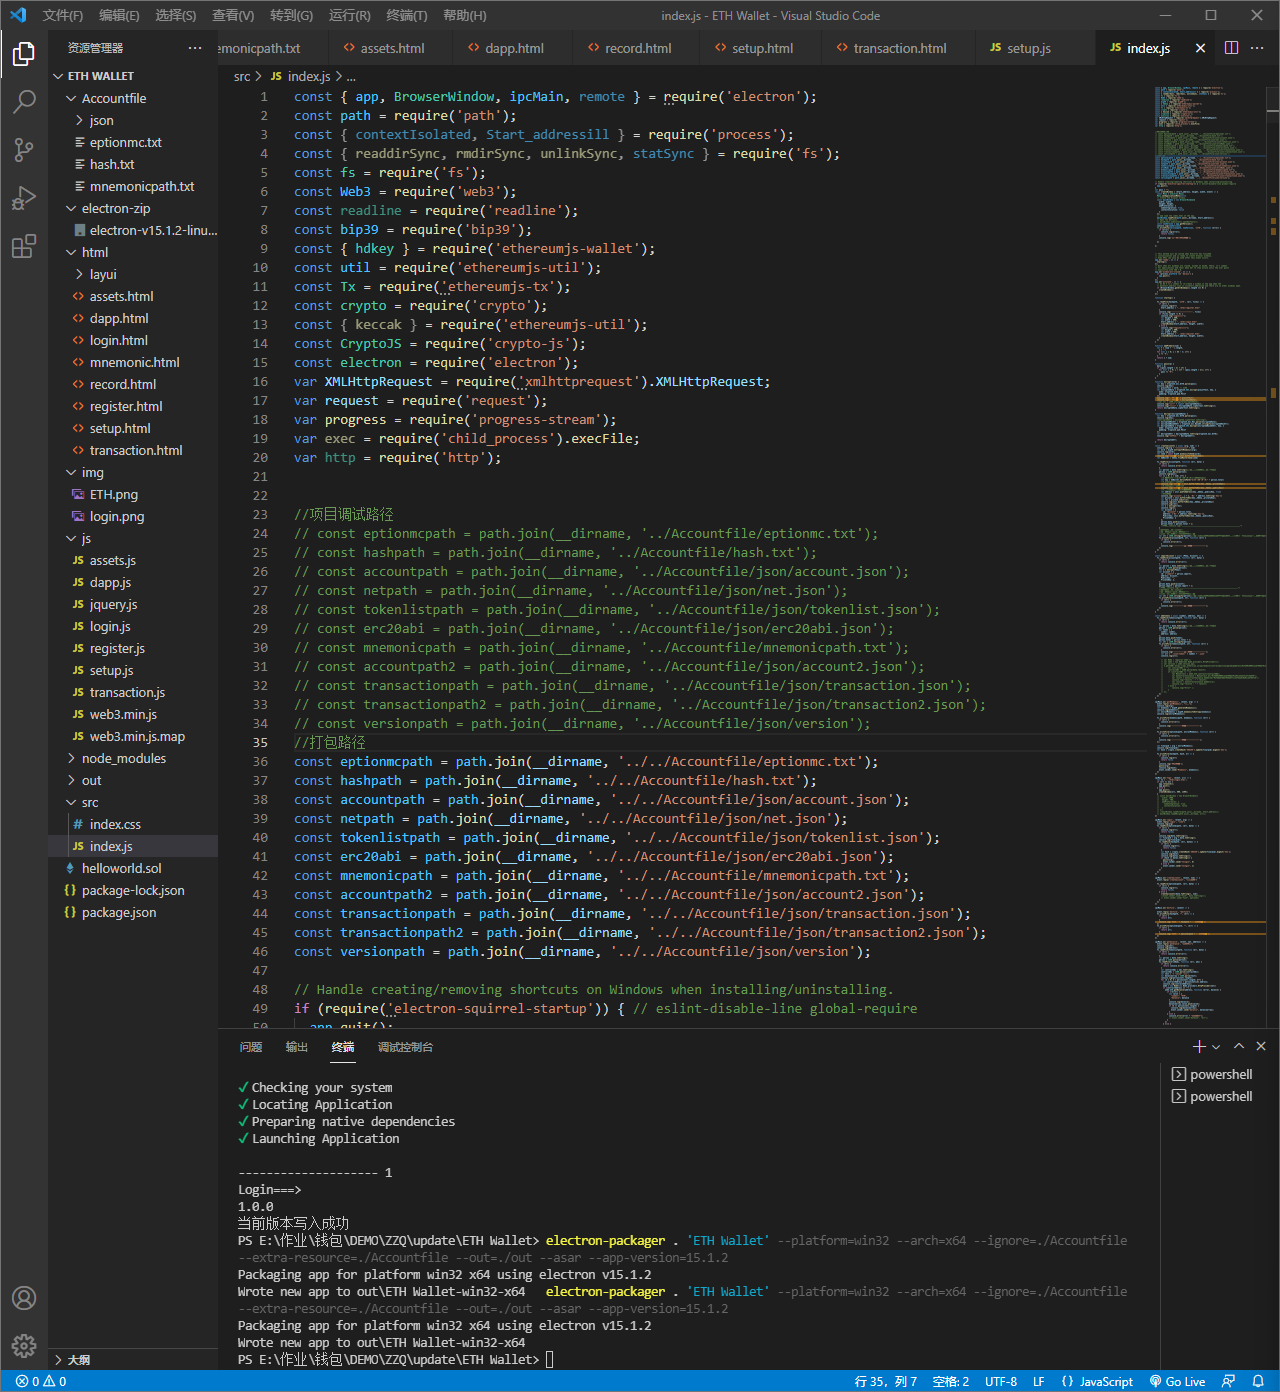Click the VS Code logo icon

click(18, 15)
